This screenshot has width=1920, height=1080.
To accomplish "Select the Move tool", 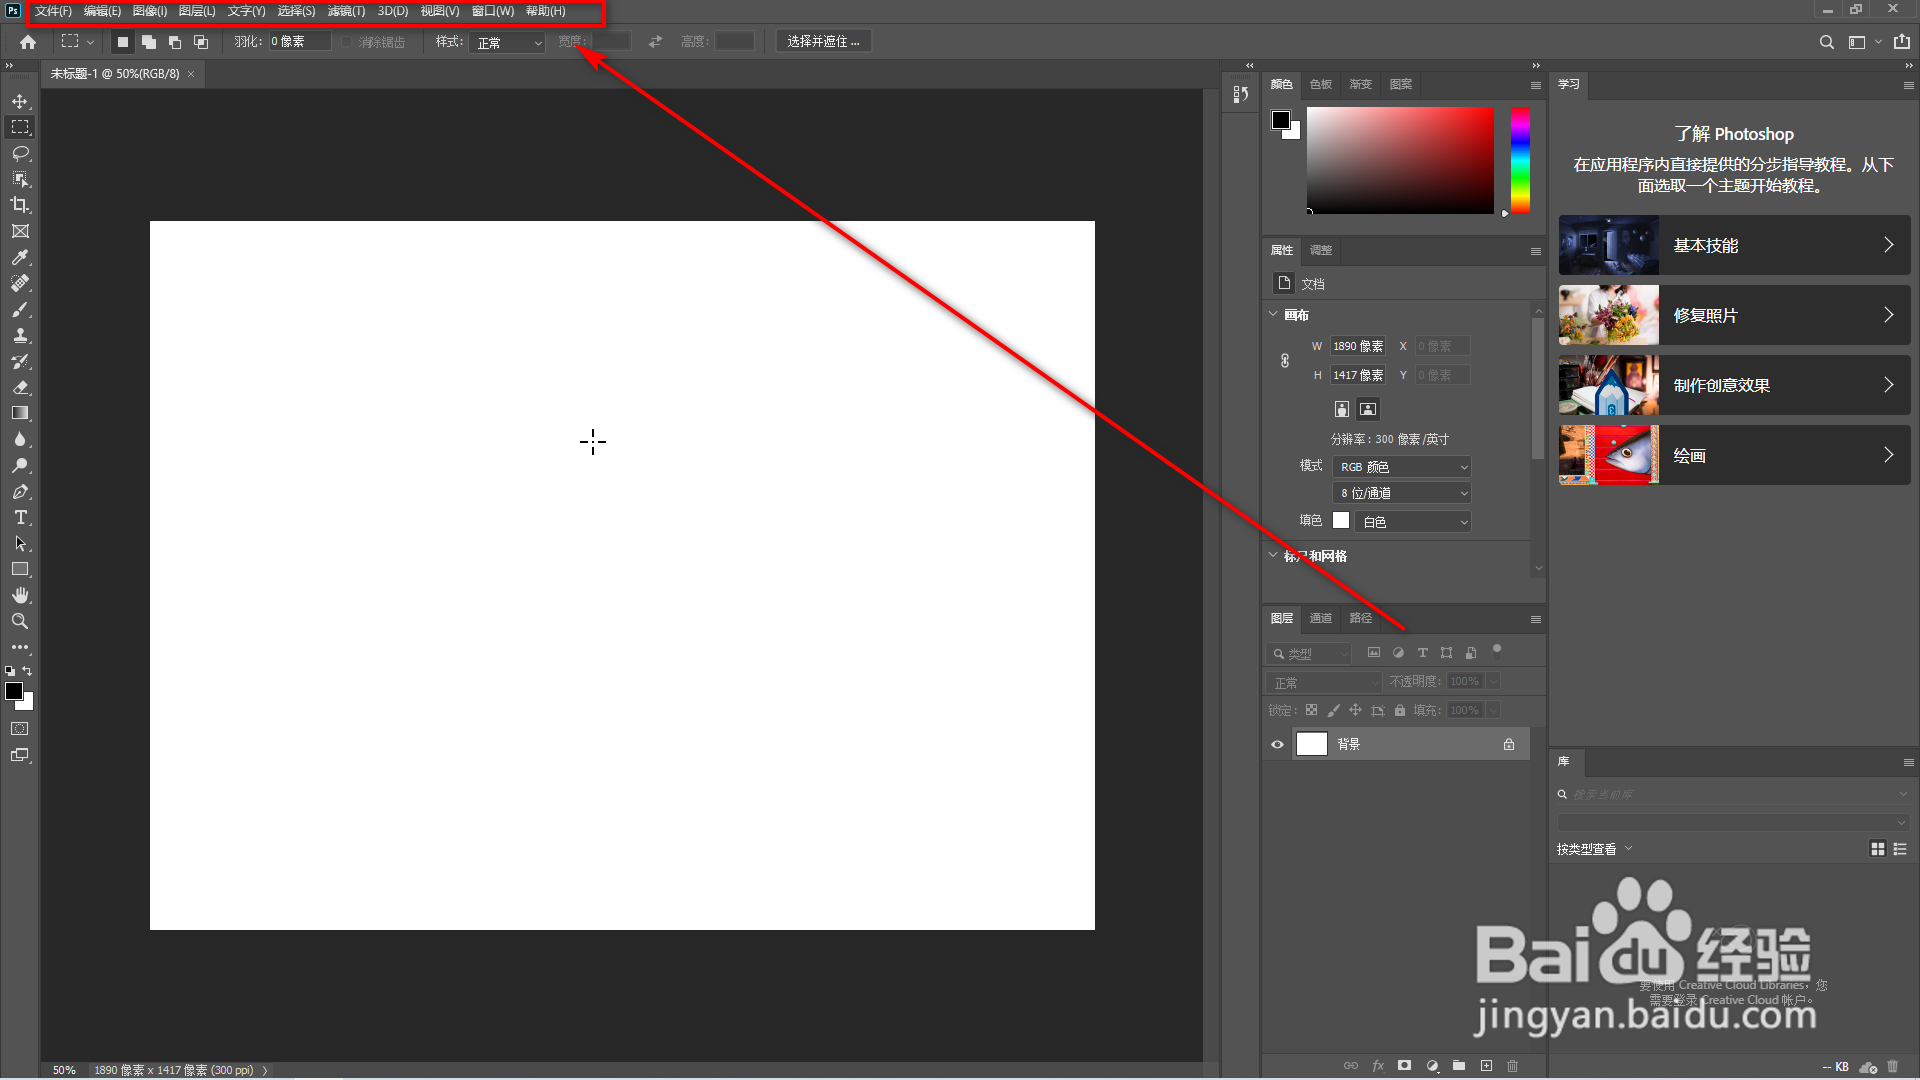I will [x=20, y=101].
